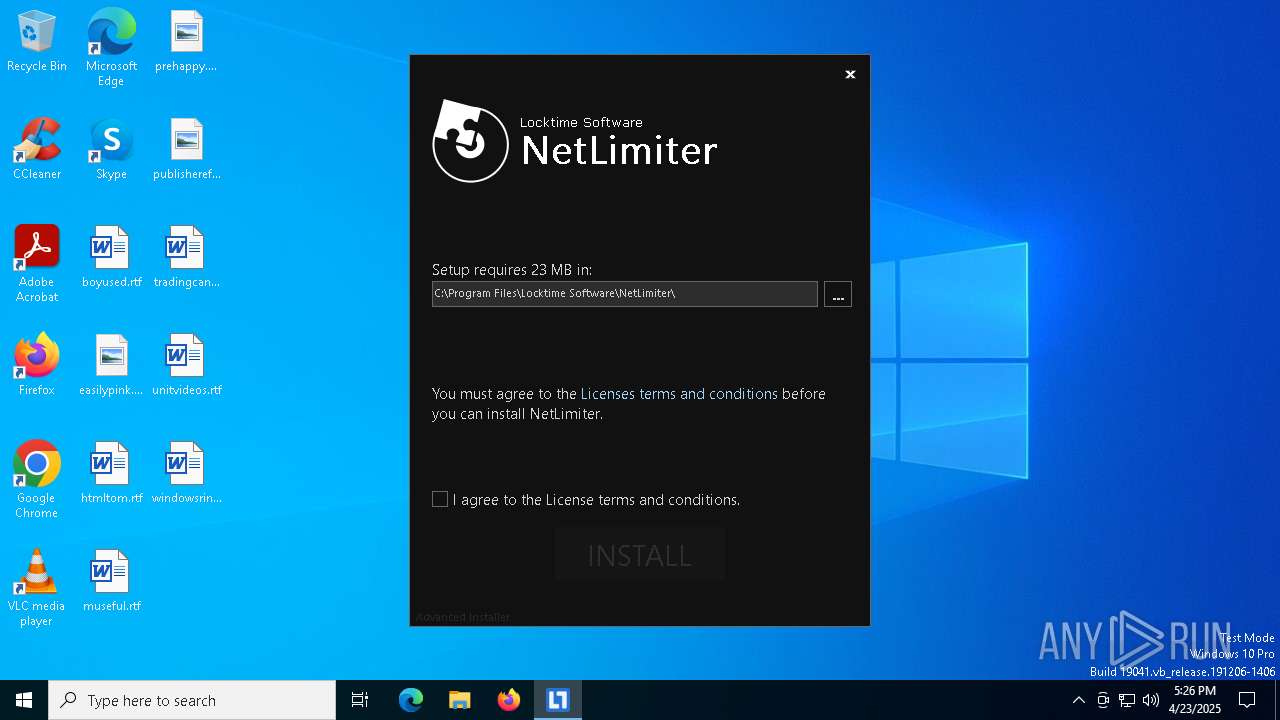This screenshot has height=720, width=1280.
Task: Select Adobe Acrobat desktop shortcut
Action: 37,264
